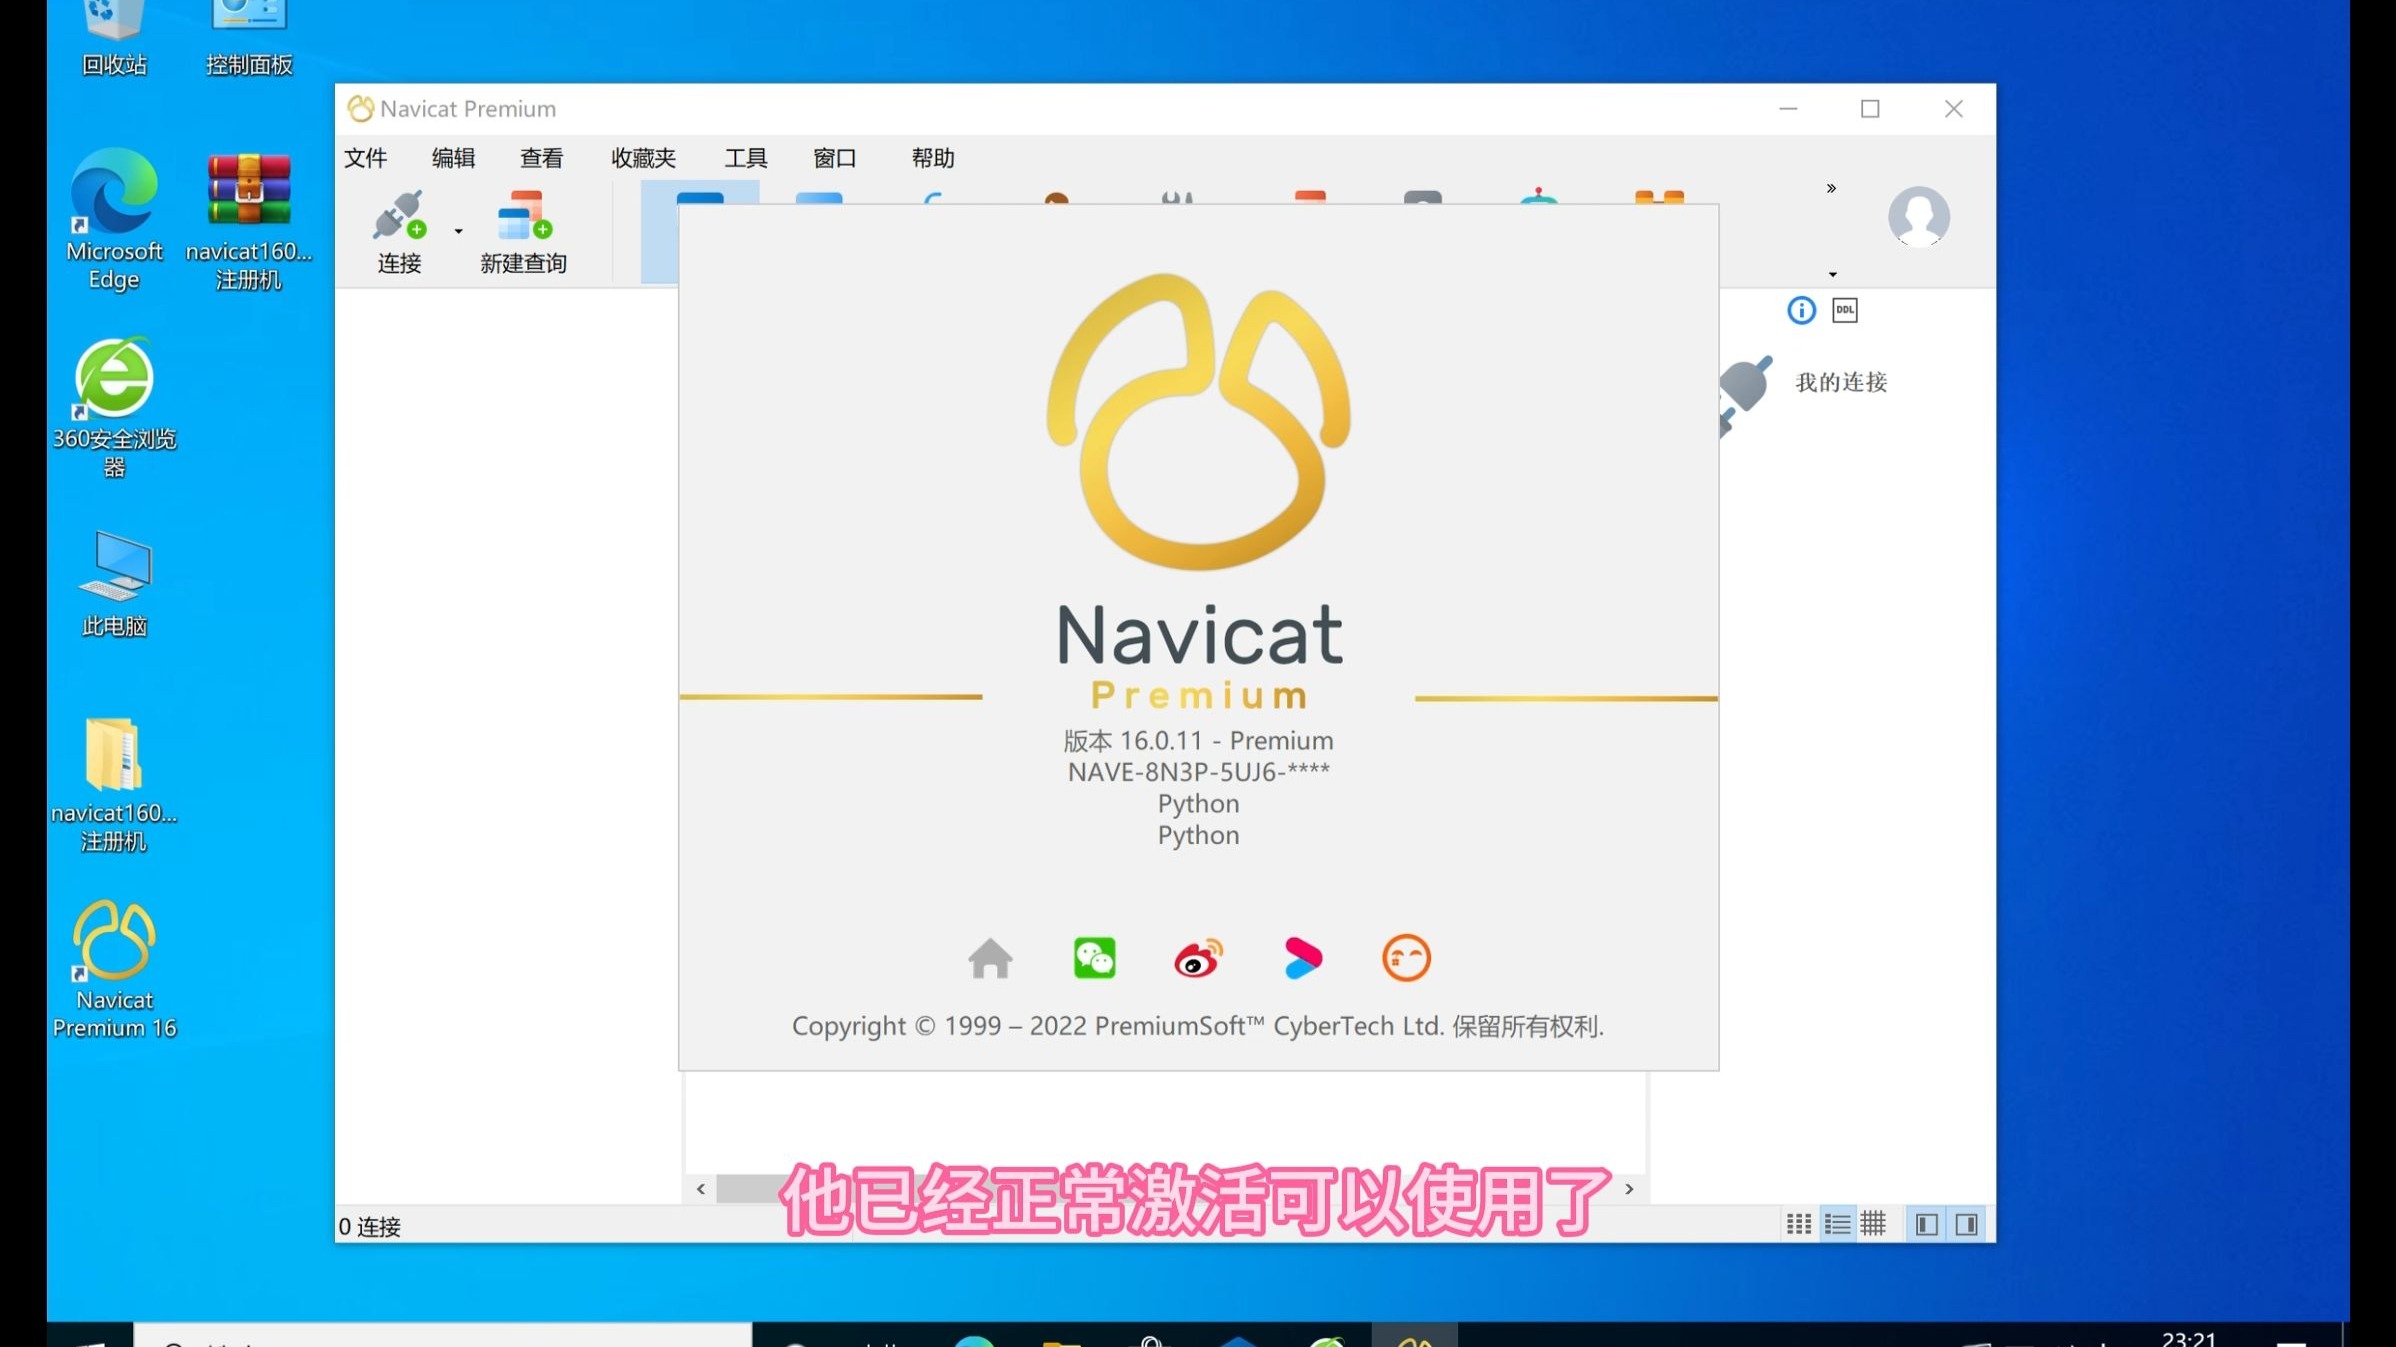Select Navicat Premium 16 desktop shortcut

114,970
